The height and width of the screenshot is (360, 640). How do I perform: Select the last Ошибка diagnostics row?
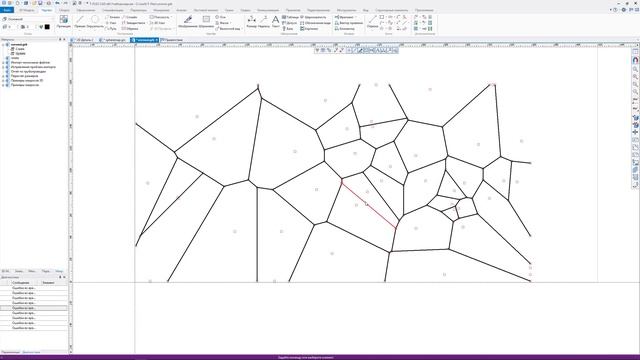click(33, 328)
